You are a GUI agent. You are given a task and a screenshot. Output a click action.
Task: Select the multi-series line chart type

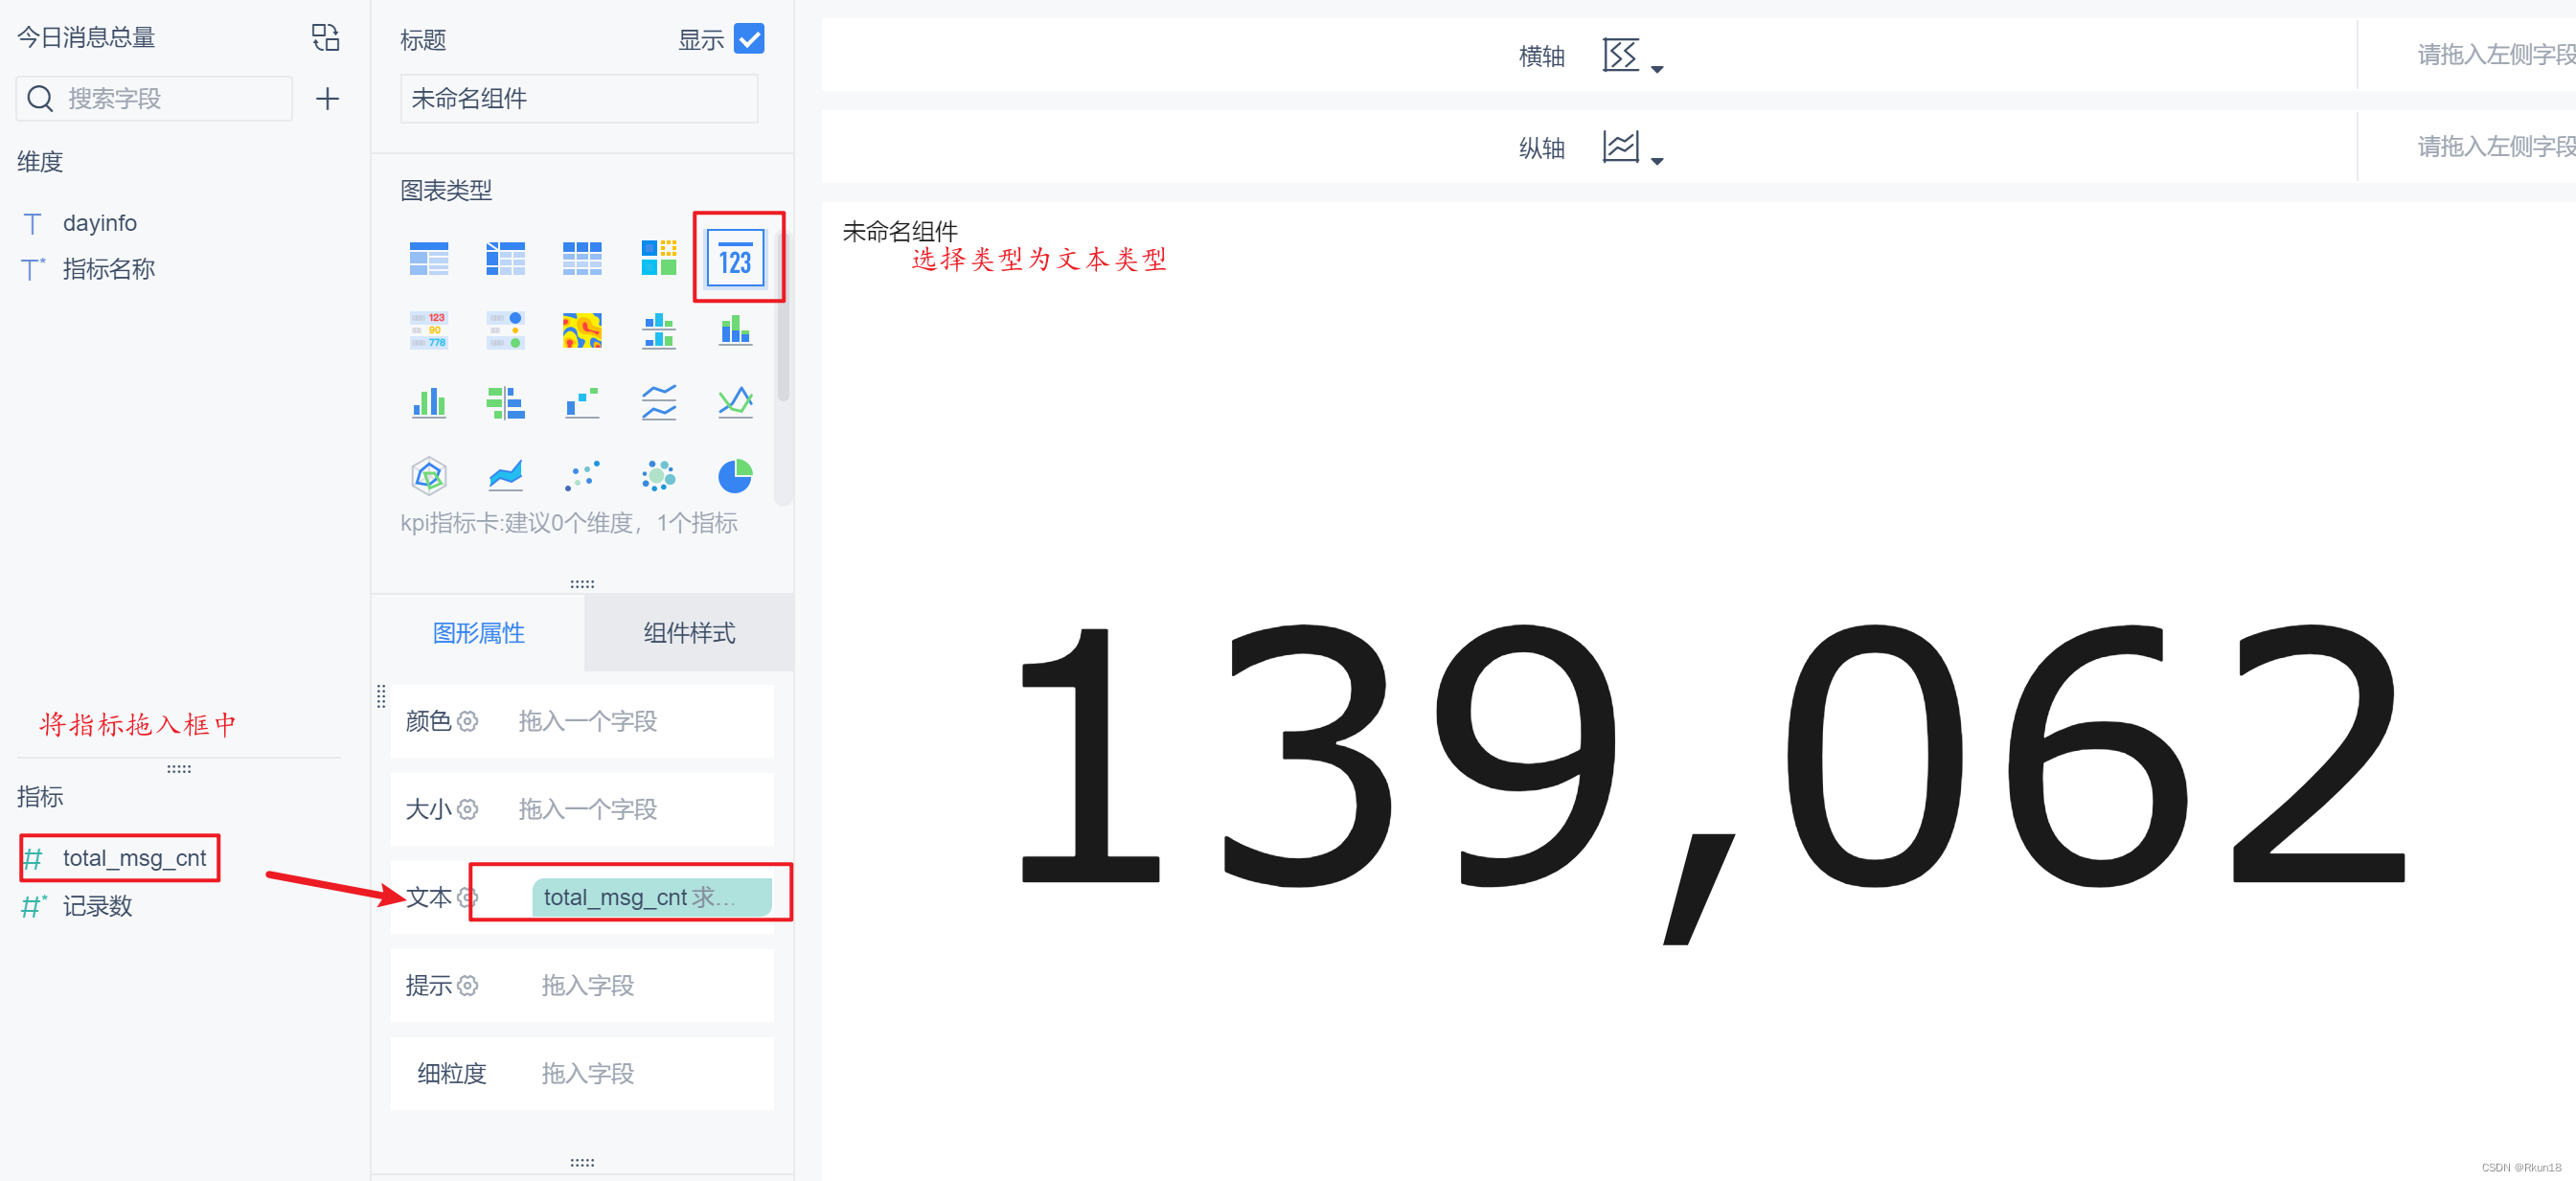pyautogui.click(x=735, y=403)
